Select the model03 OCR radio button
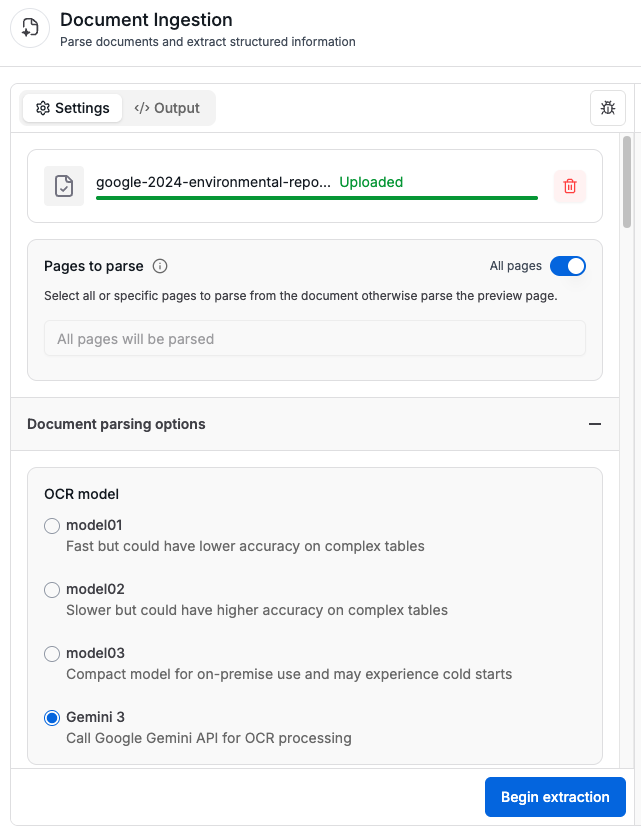 click(x=51, y=653)
